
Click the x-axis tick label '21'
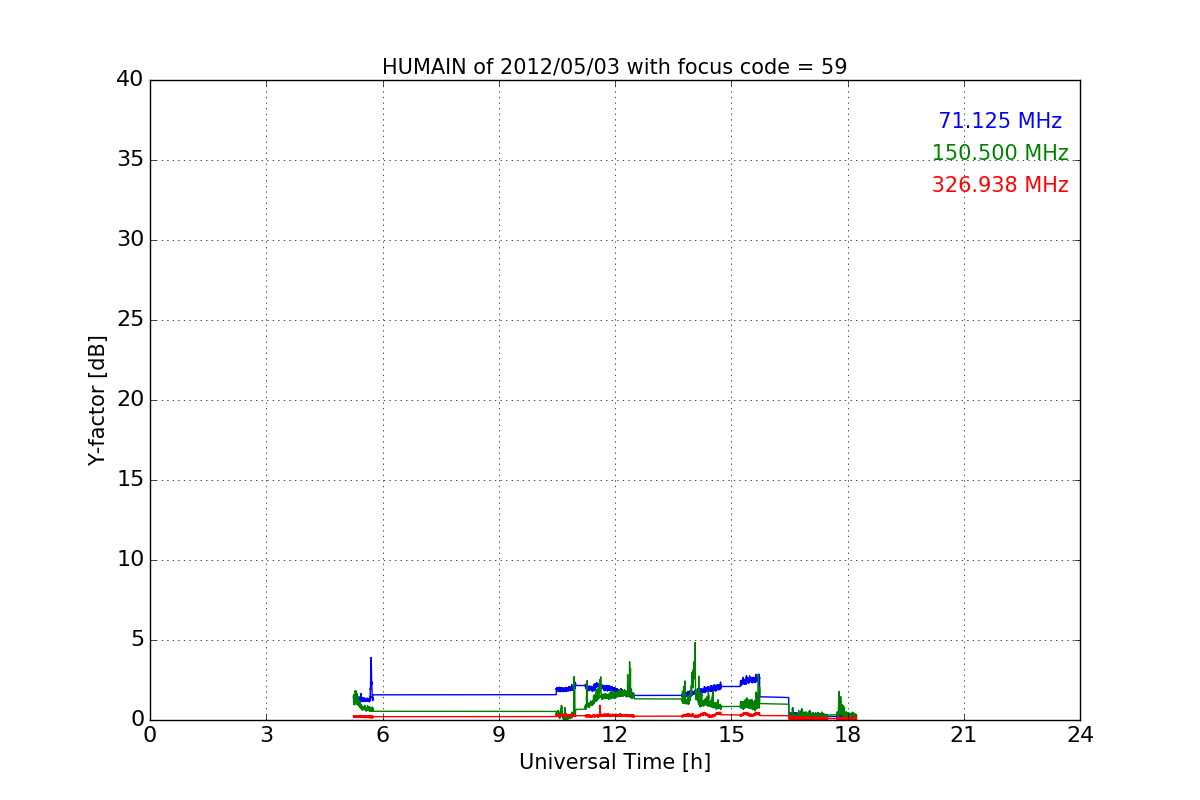tap(964, 735)
